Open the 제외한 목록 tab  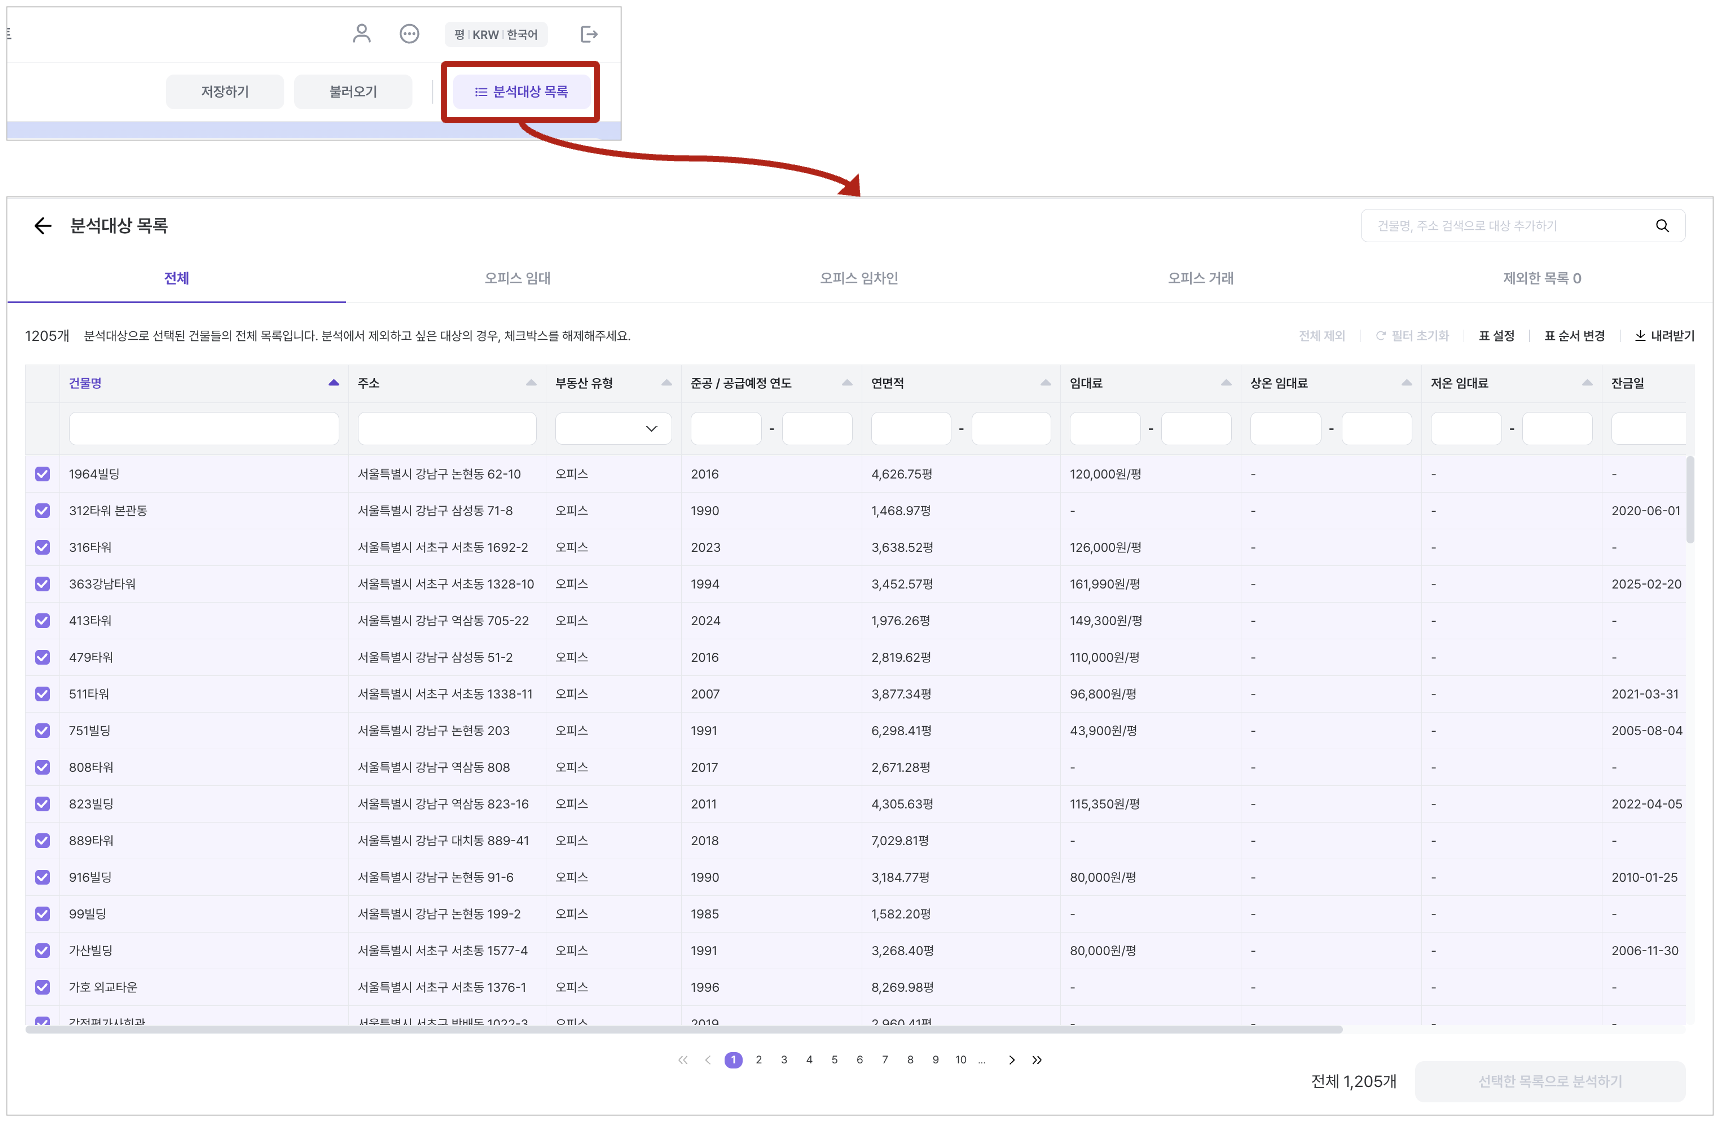pos(1541,278)
